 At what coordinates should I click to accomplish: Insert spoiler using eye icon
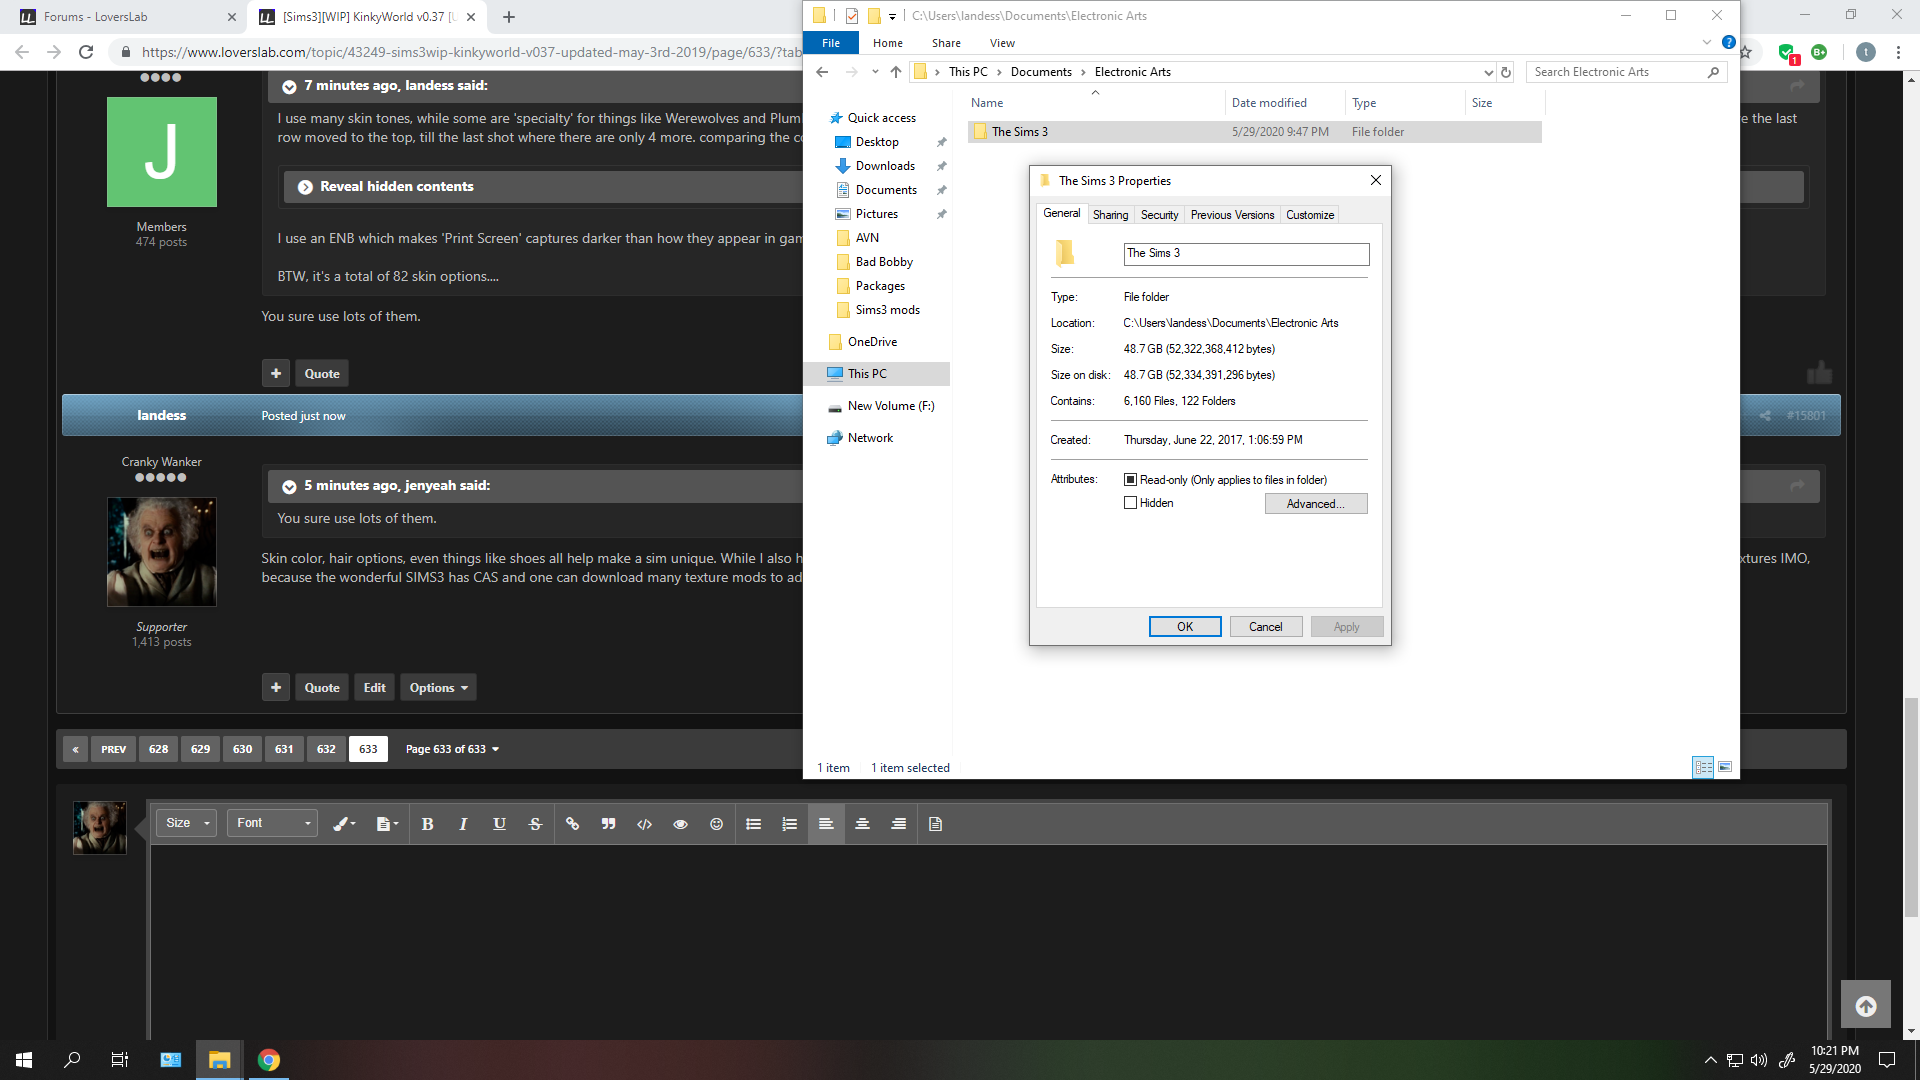coord(680,824)
